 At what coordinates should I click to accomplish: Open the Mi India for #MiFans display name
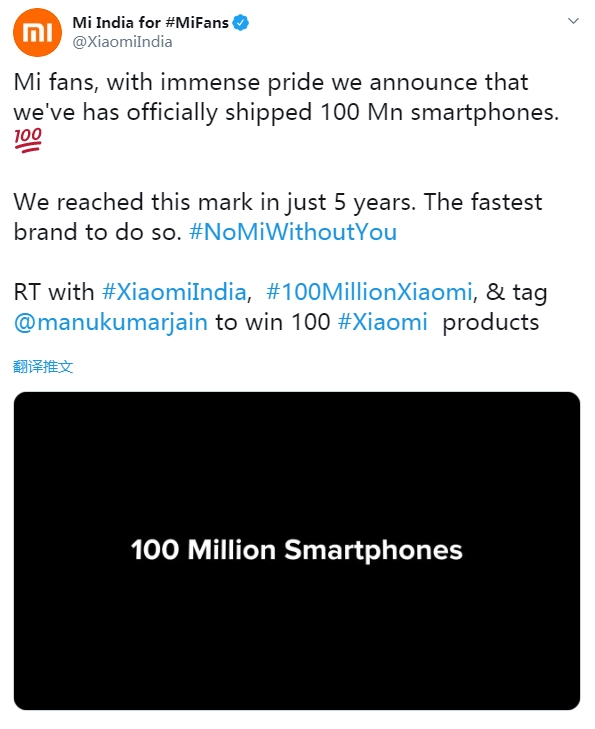click(150, 22)
